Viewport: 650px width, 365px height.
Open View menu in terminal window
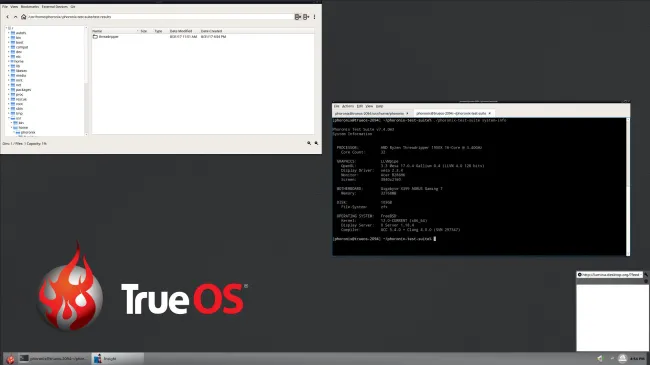point(369,106)
